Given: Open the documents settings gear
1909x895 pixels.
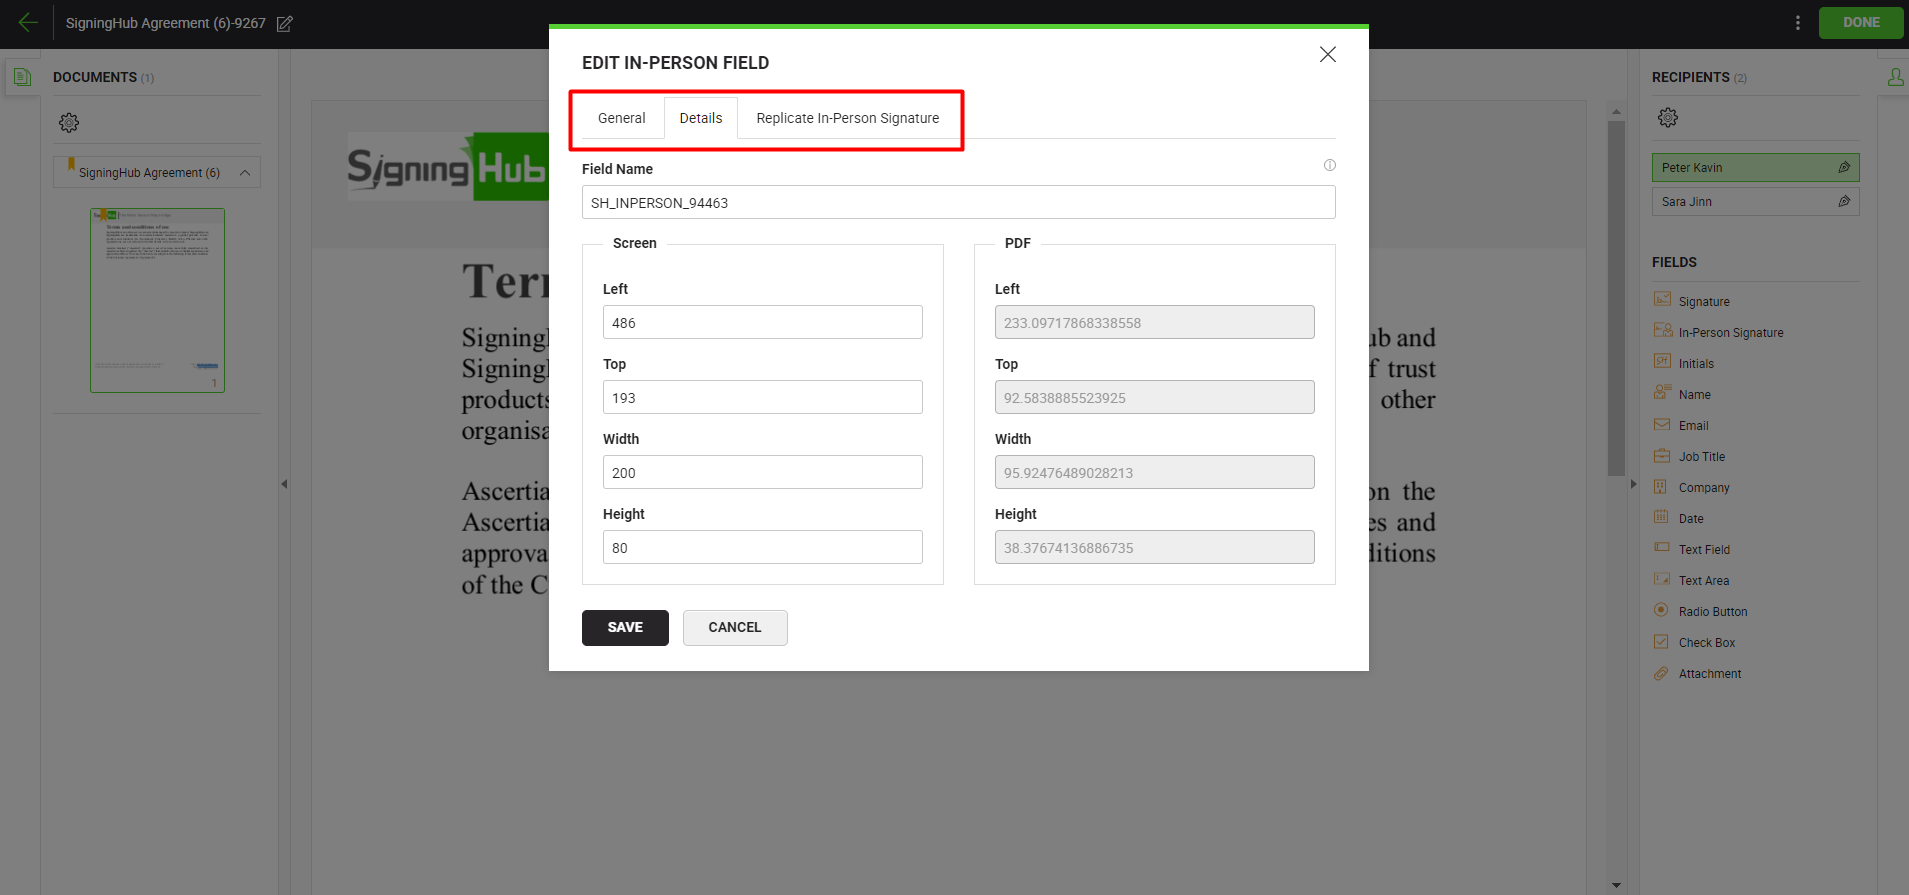Looking at the screenshot, I should pyautogui.click(x=69, y=123).
